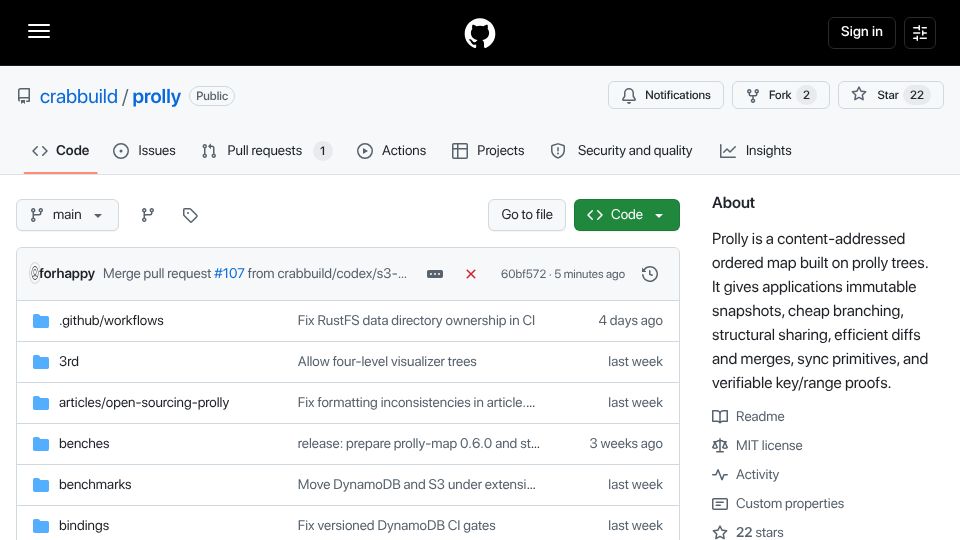Open commit 60bf572

(523, 274)
